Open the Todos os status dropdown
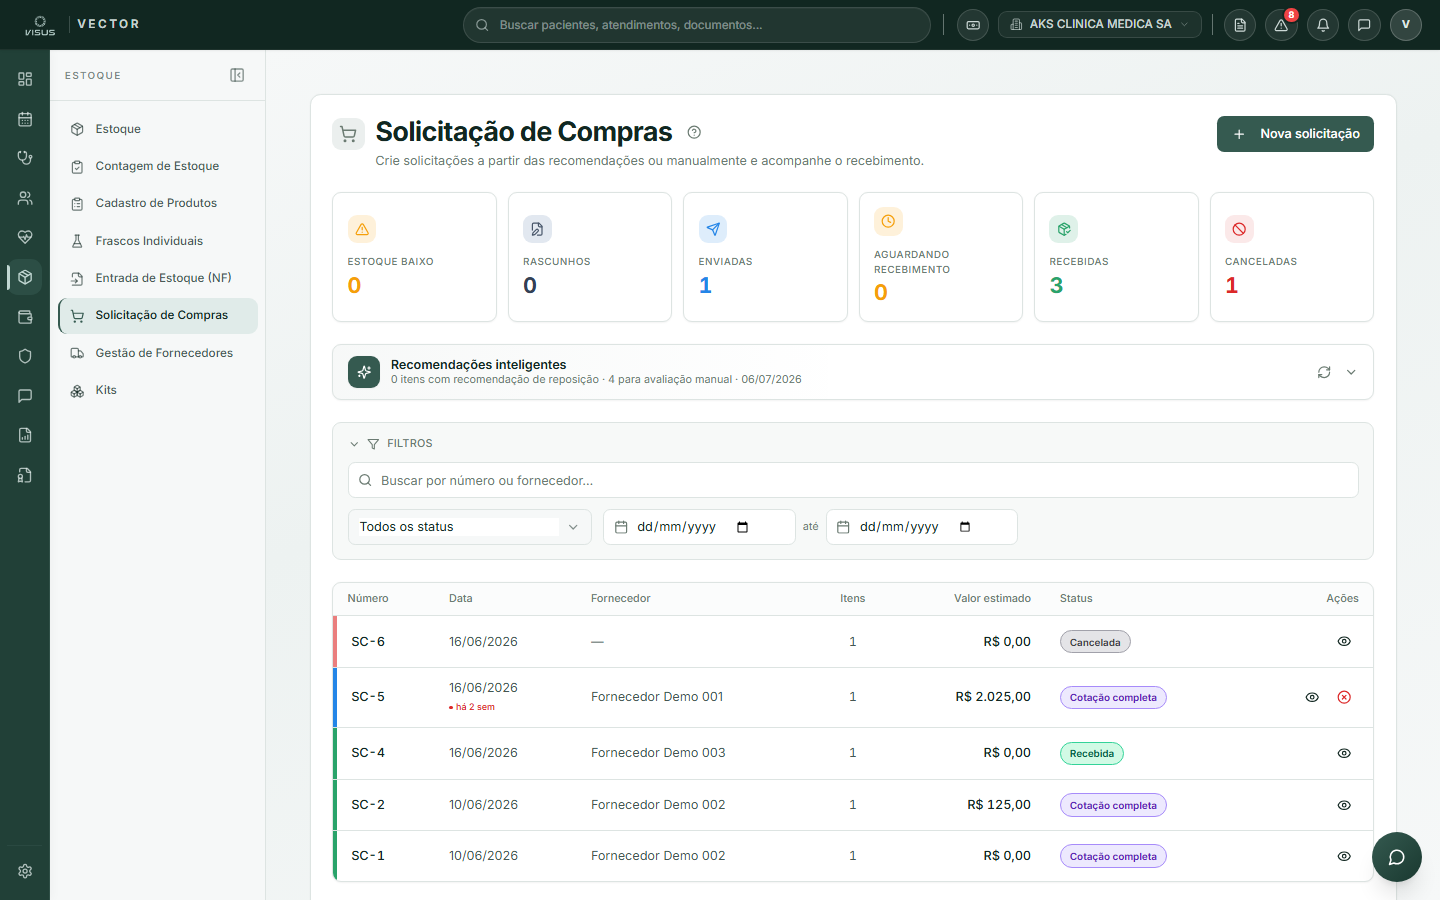The width and height of the screenshot is (1440, 900). click(470, 527)
